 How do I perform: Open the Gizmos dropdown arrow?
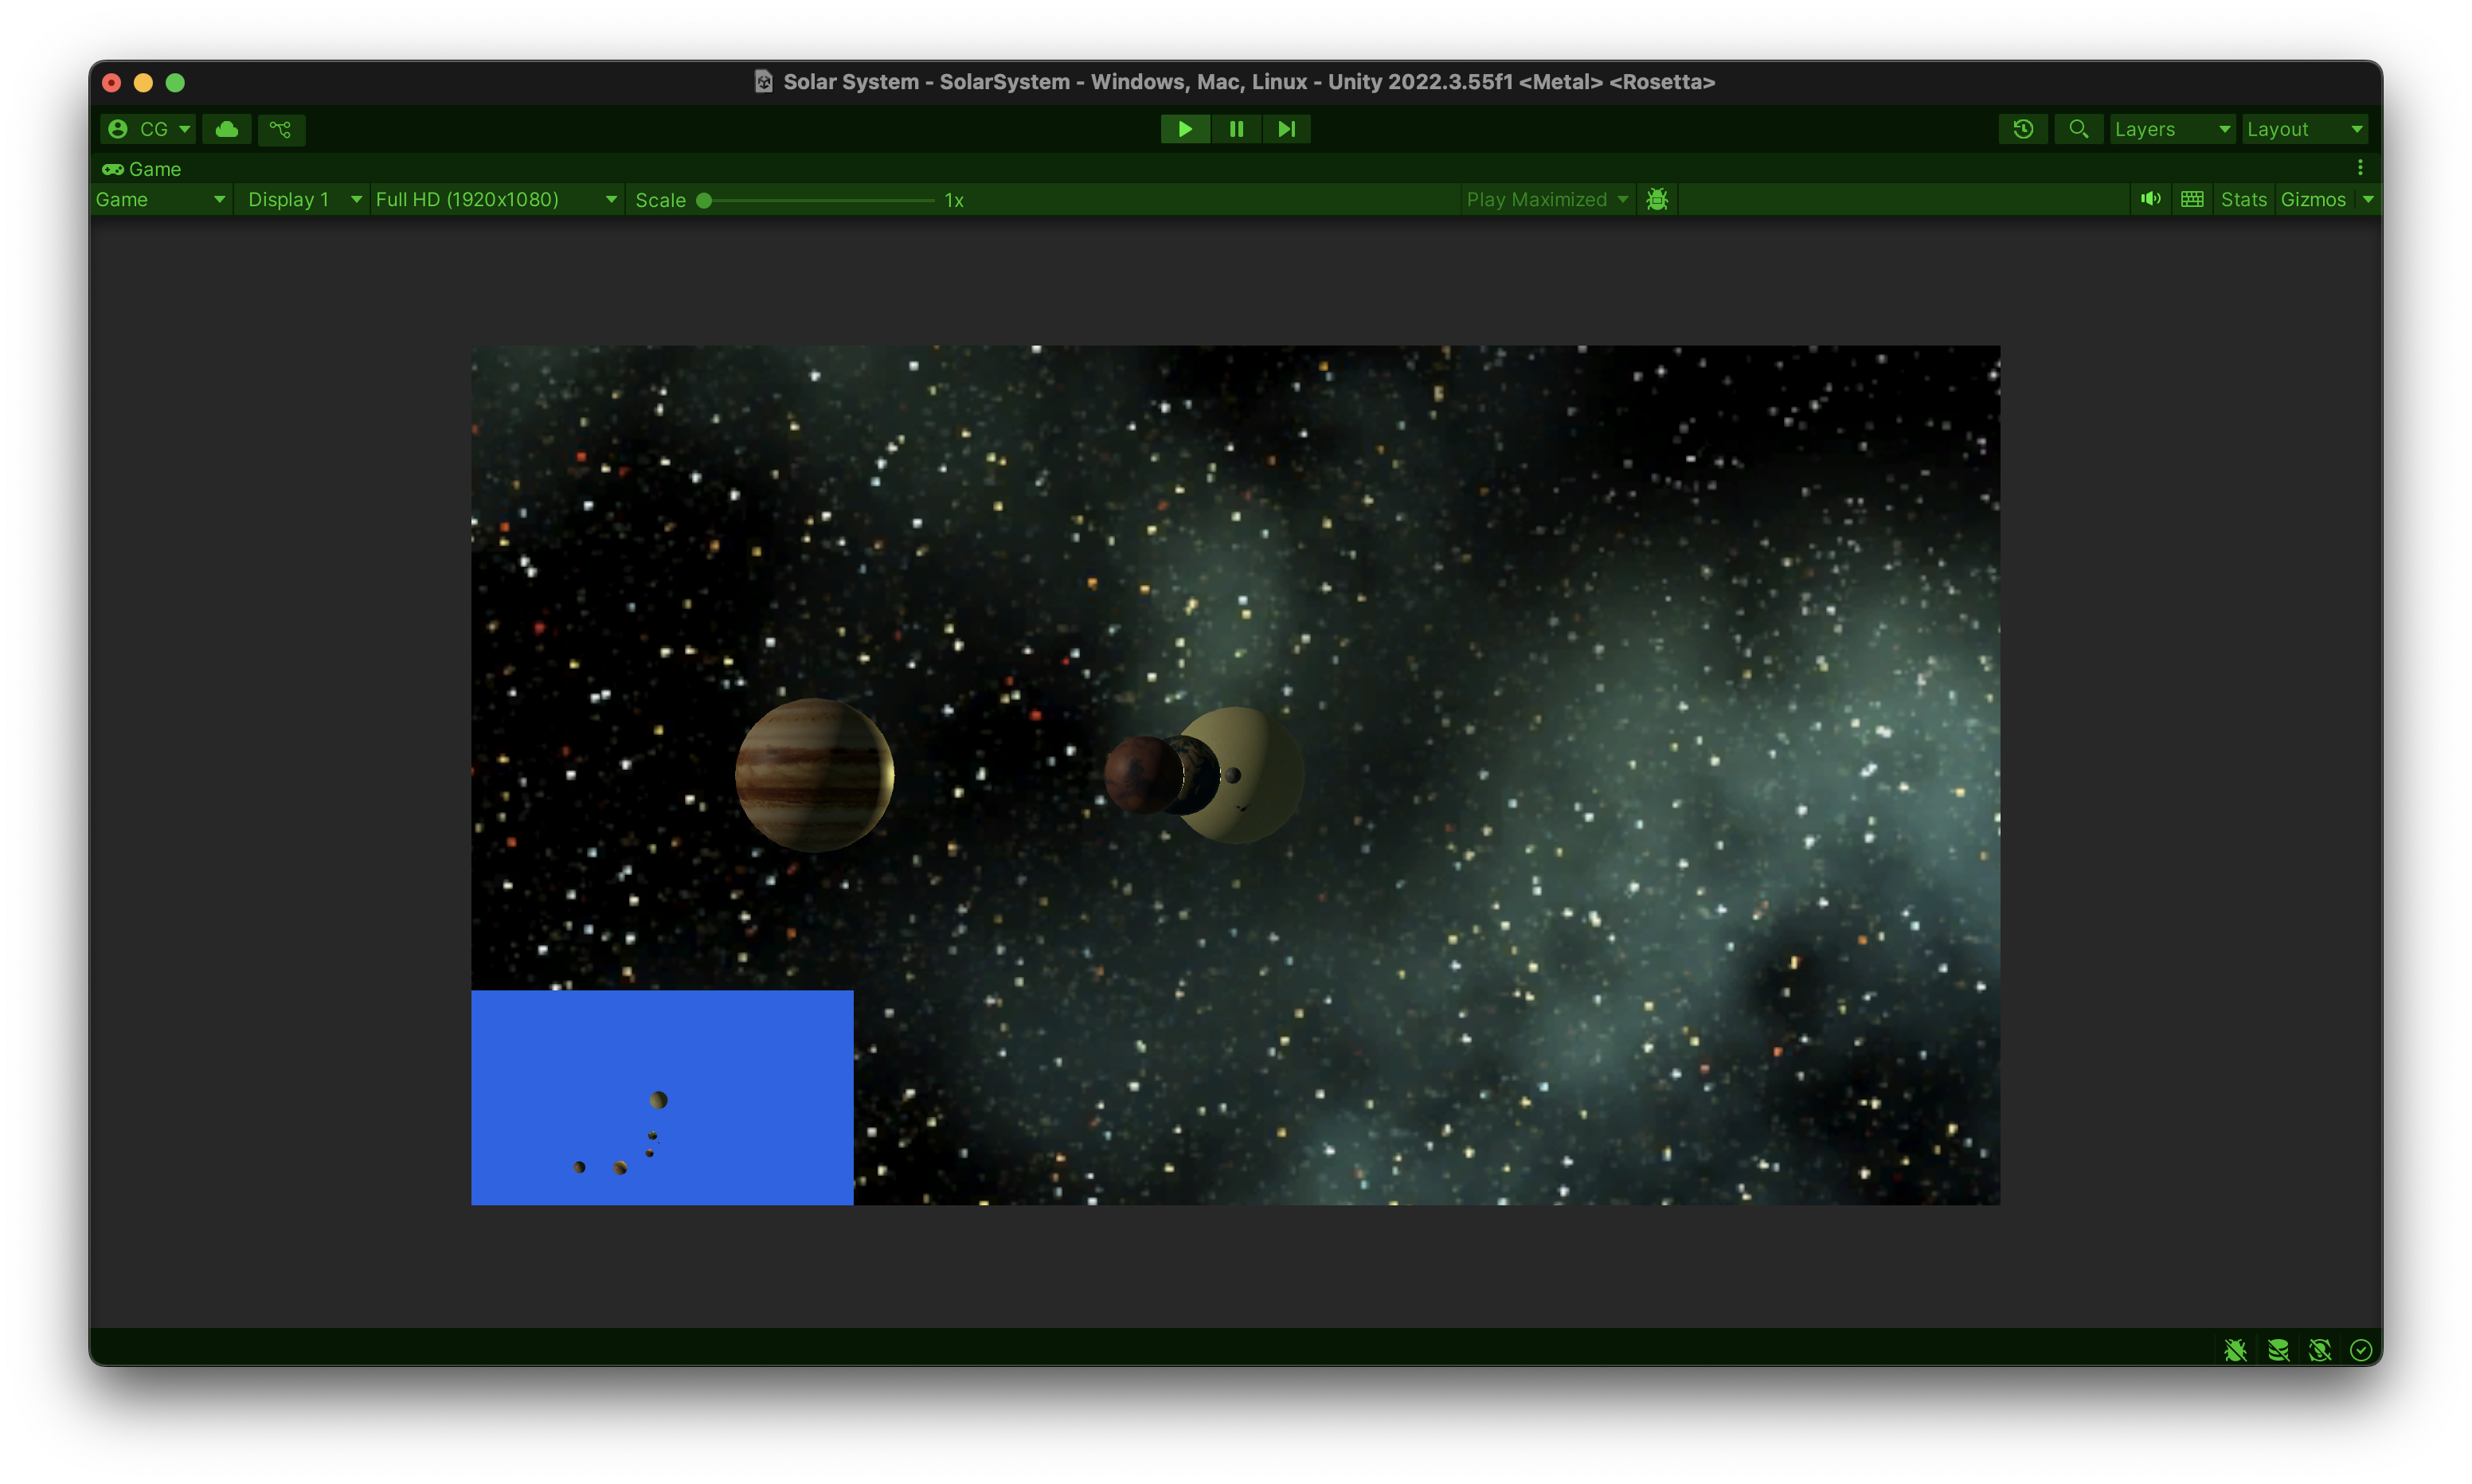tap(2368, 200)
